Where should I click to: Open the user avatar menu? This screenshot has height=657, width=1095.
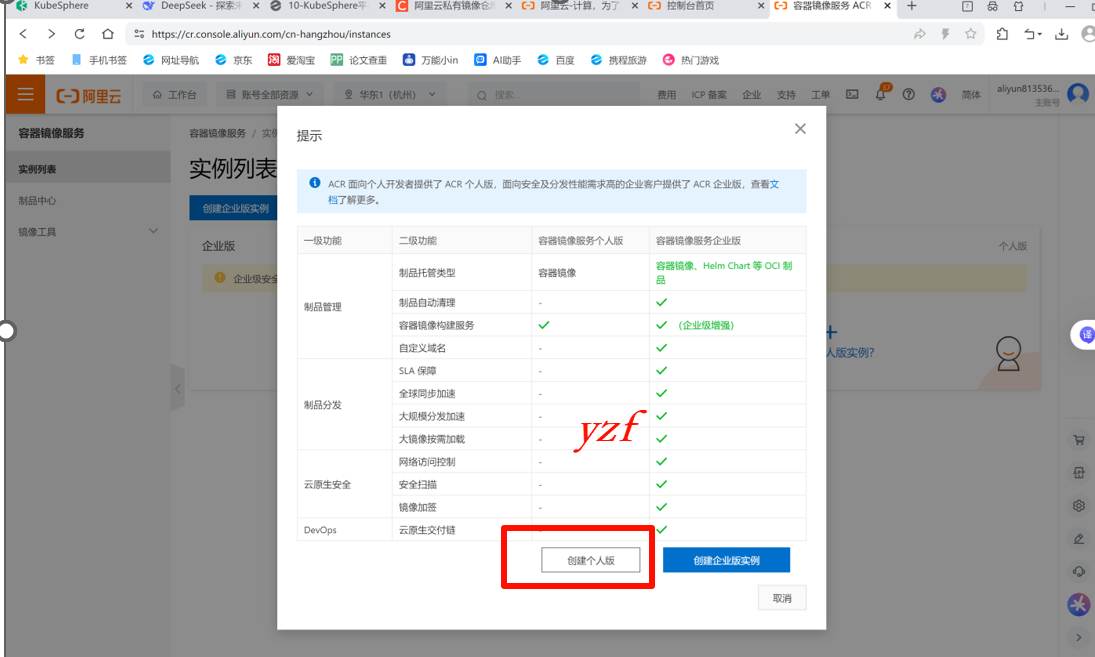pos(1078,93)
